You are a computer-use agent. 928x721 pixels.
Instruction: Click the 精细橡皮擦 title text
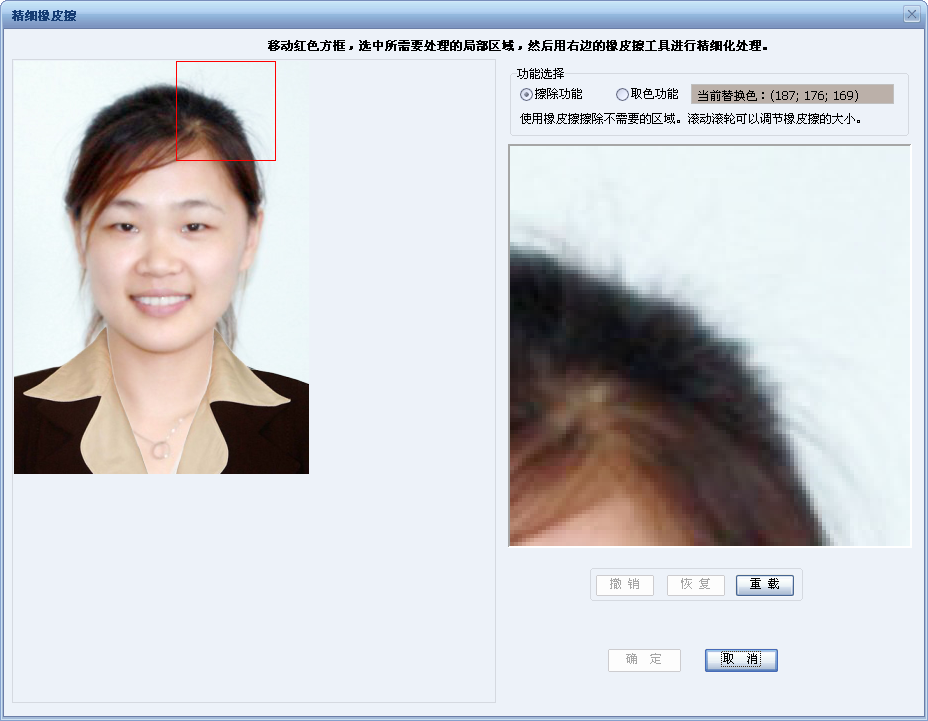(44, 16)
